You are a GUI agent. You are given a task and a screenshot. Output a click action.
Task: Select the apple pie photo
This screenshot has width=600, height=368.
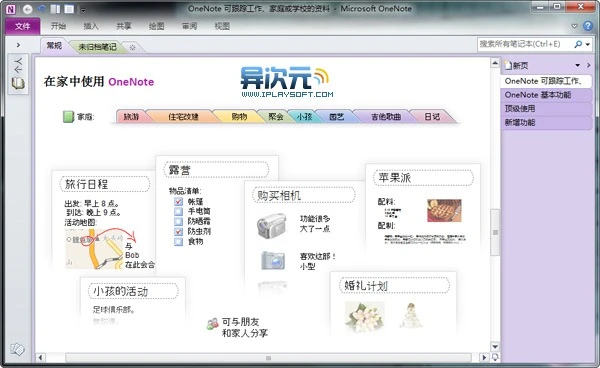pyautogui.click(x=444, y=210)
